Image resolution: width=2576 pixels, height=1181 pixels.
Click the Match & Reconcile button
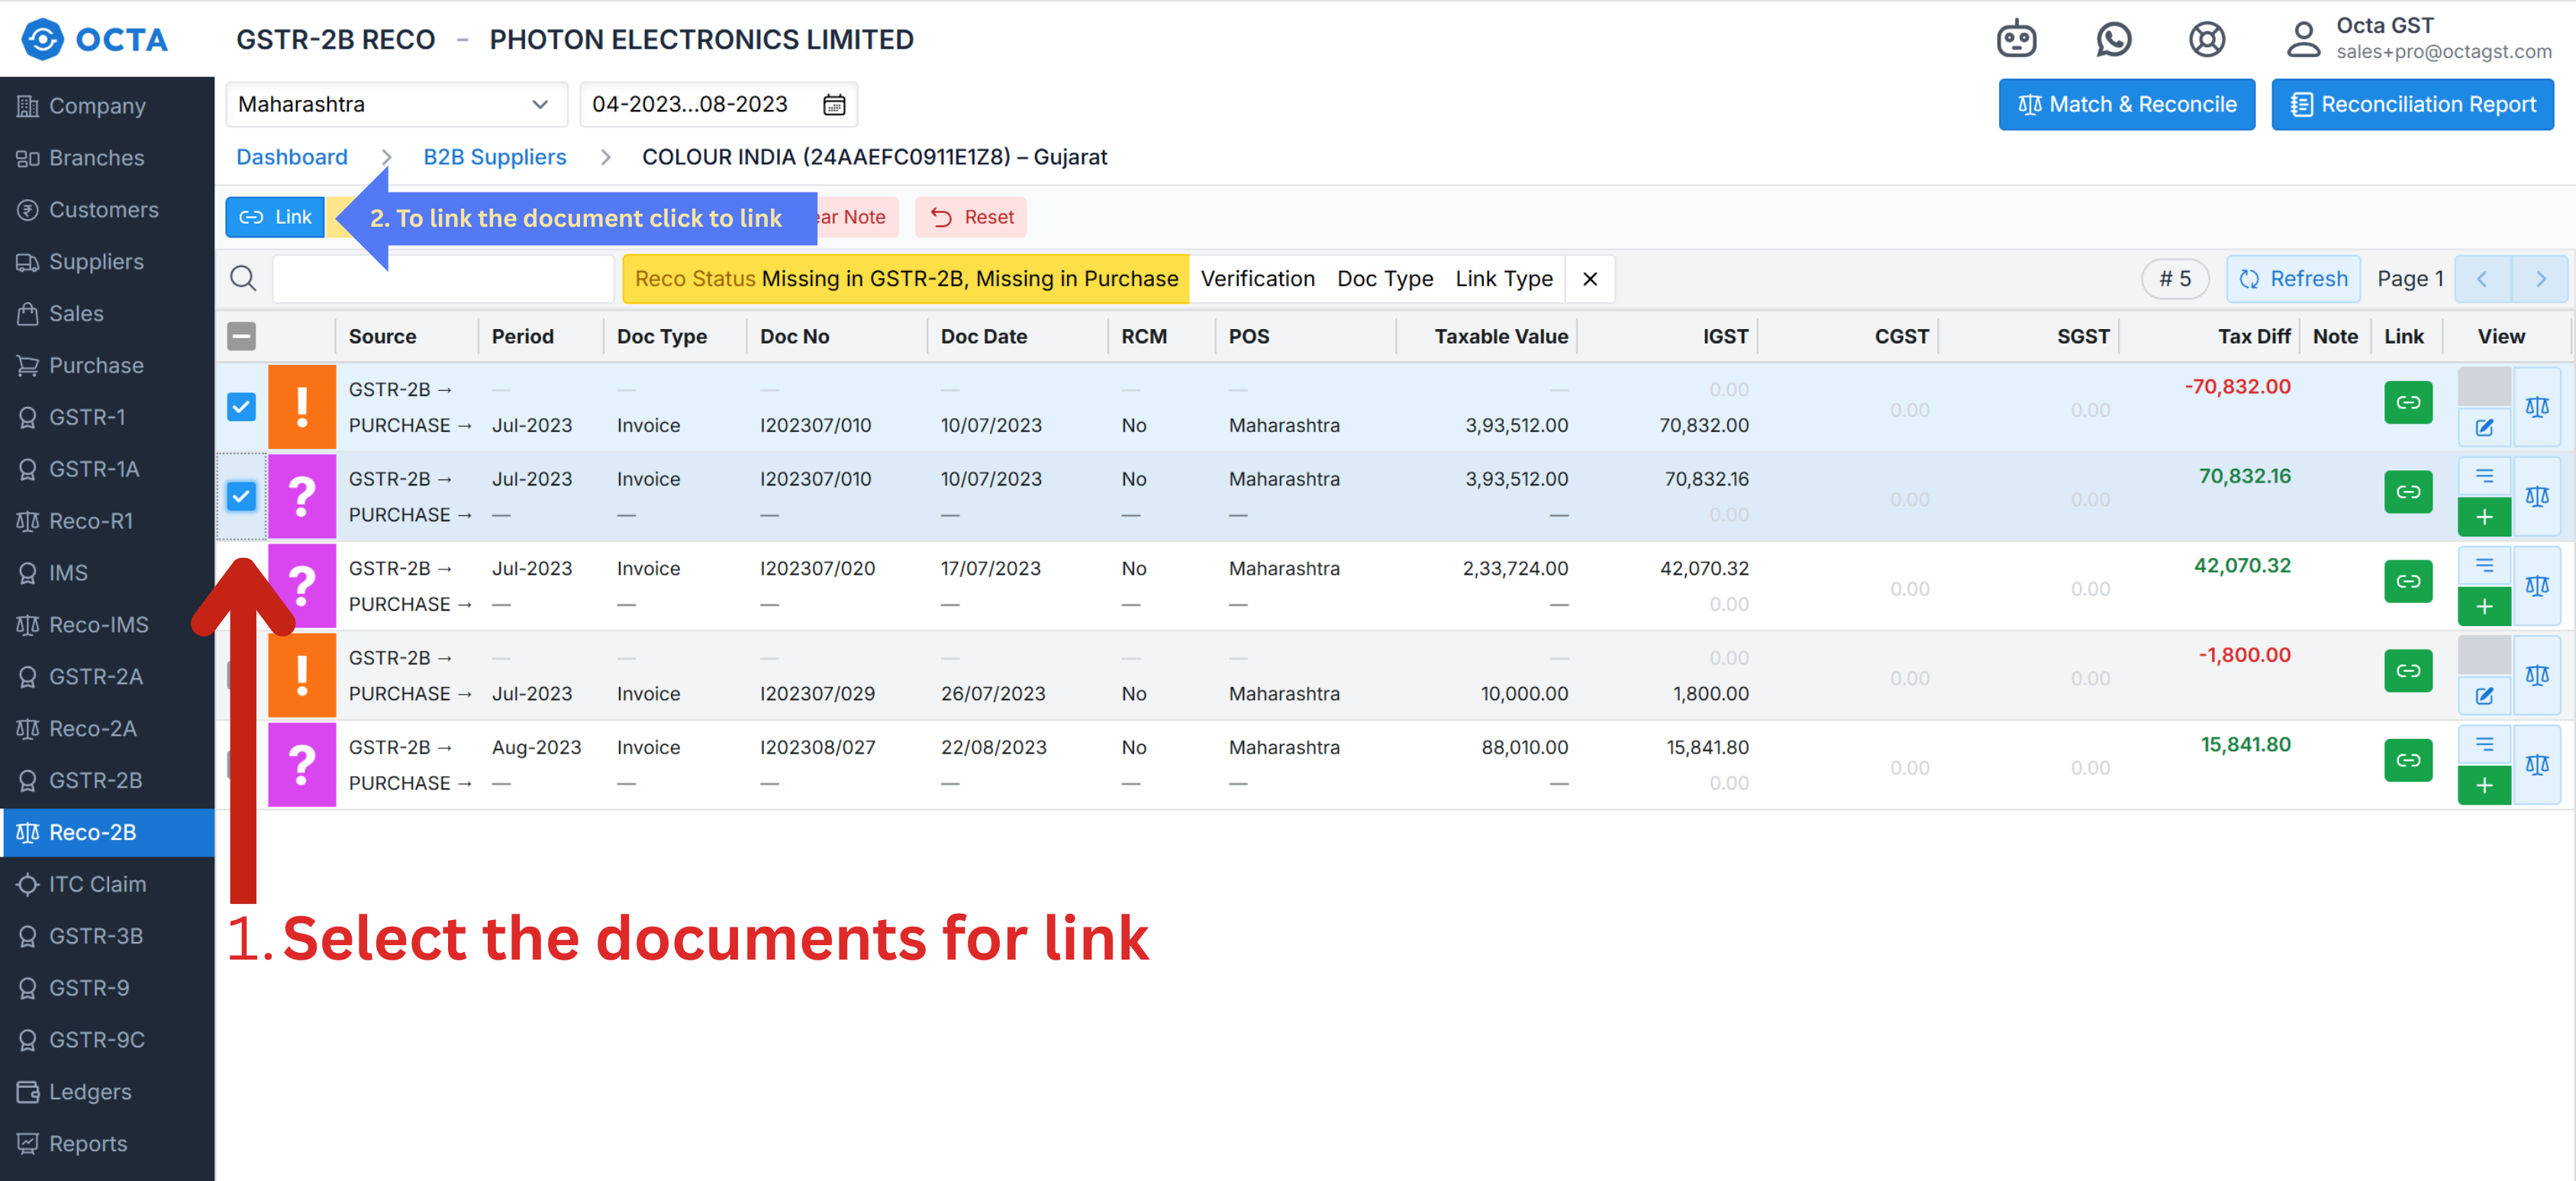coord(2126,104)
